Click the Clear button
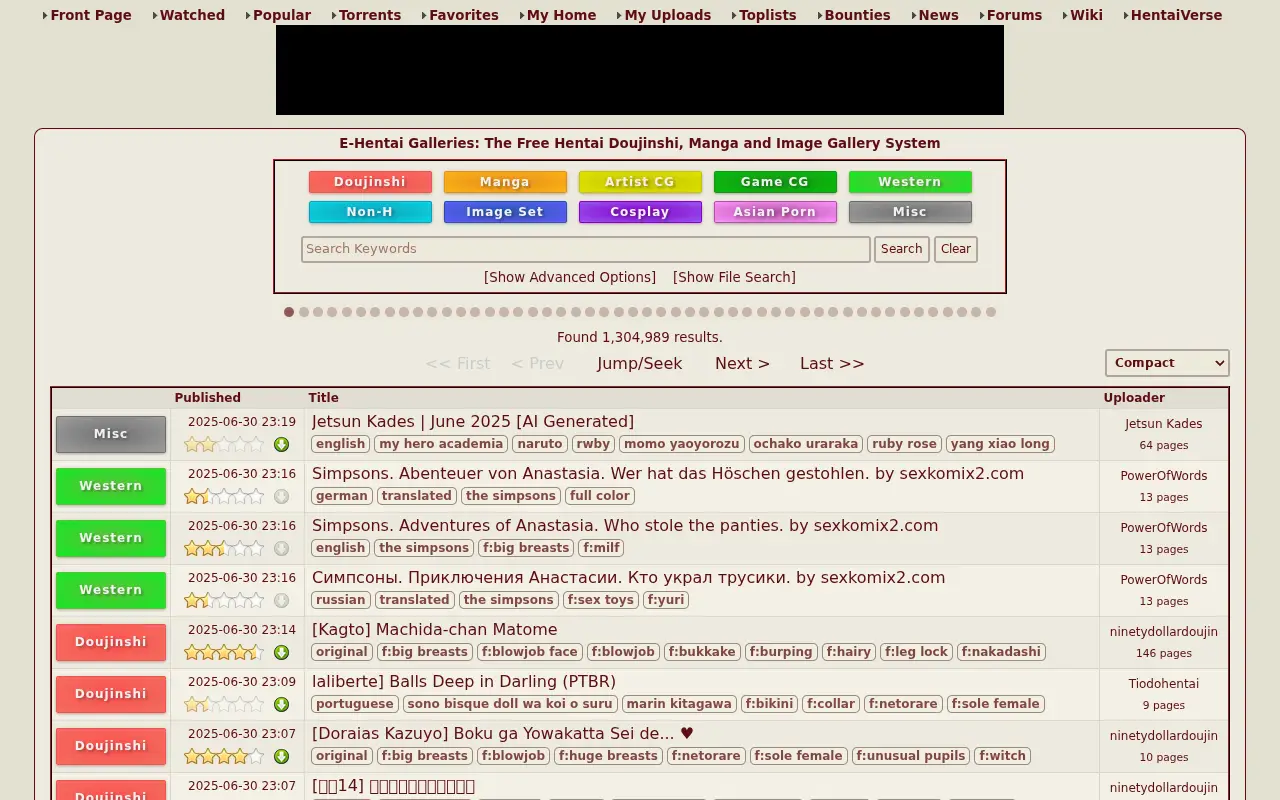 click(x=956, y=249)
